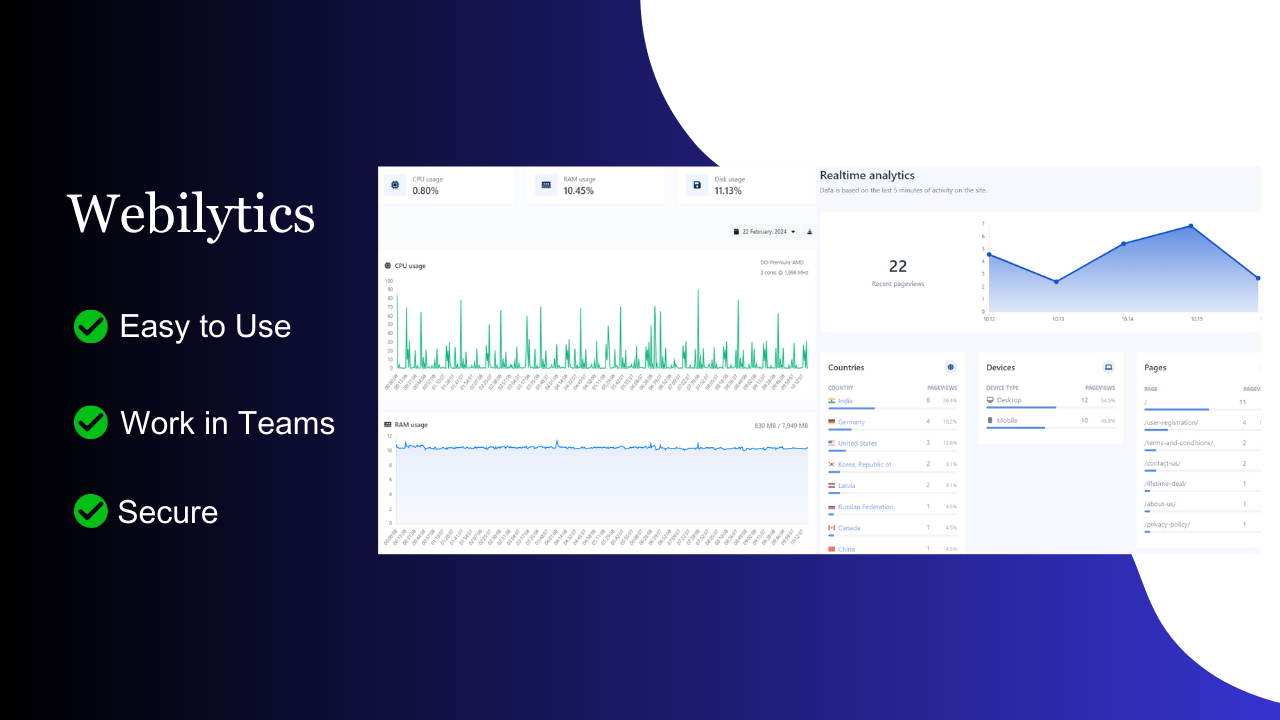Click the Mobile pageviews progress bar
1280x720 pixels.
(1051, 428)
